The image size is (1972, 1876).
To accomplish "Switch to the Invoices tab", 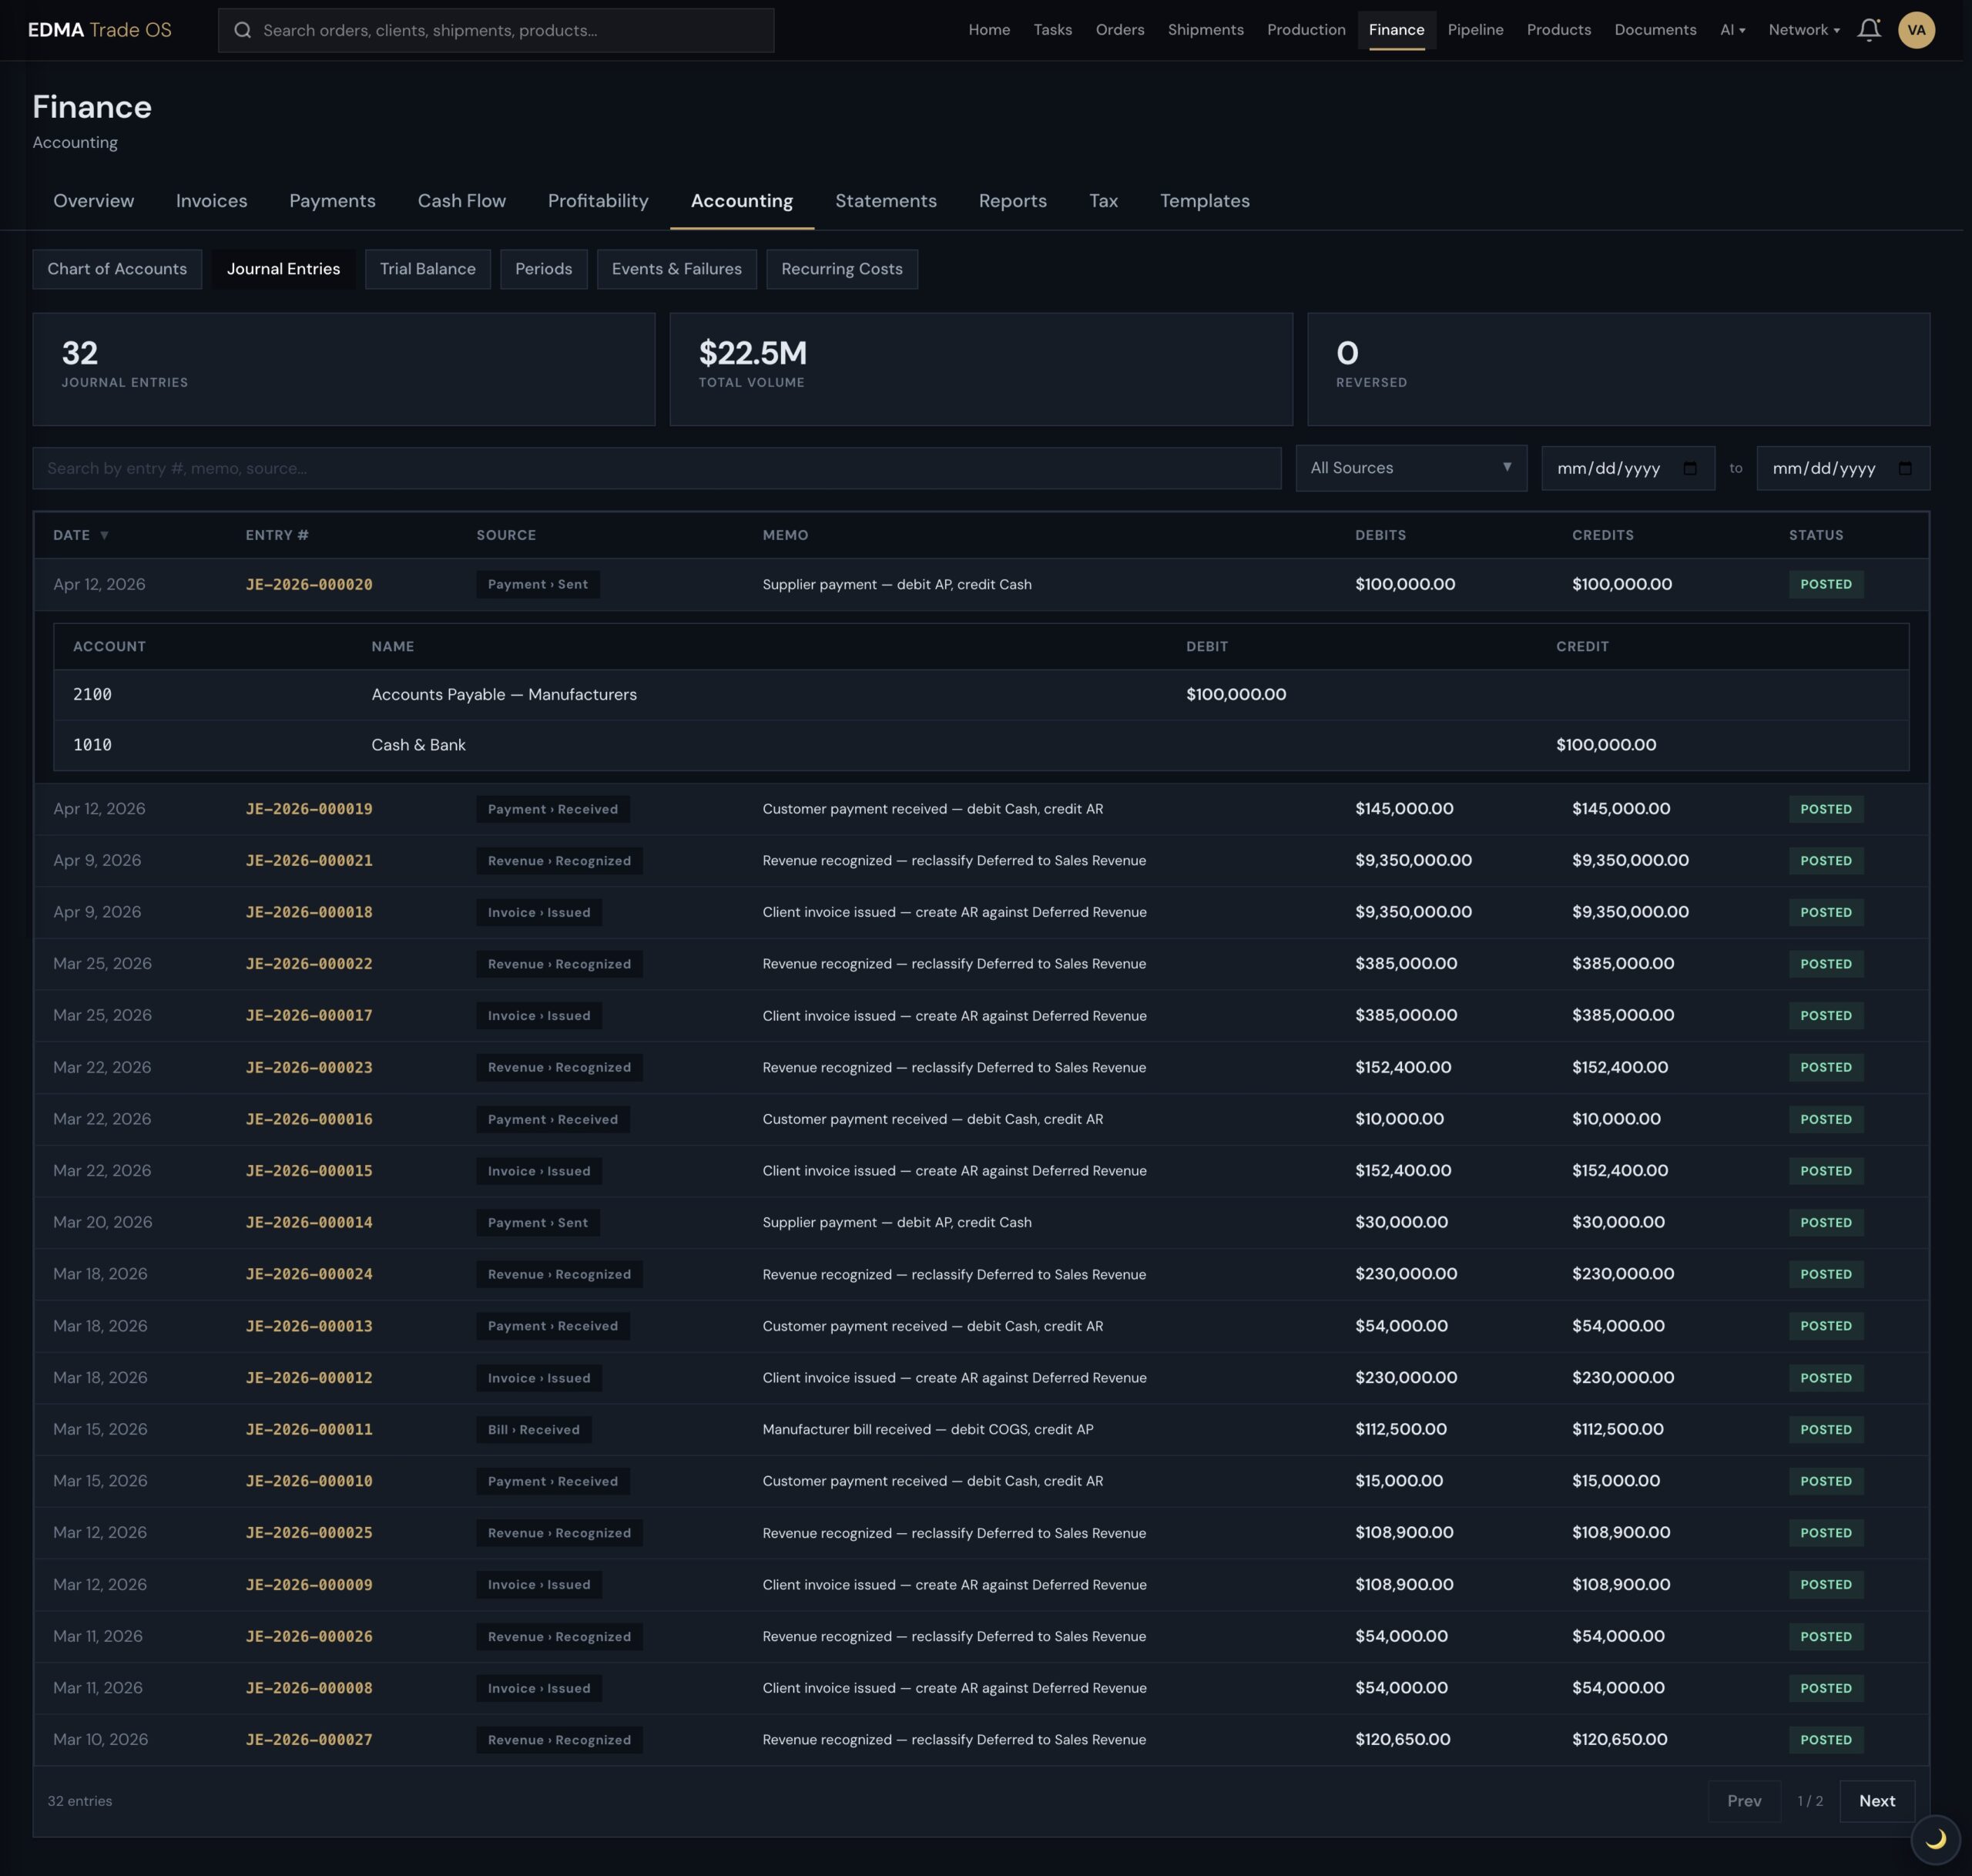I will click(x=211, y=201).
